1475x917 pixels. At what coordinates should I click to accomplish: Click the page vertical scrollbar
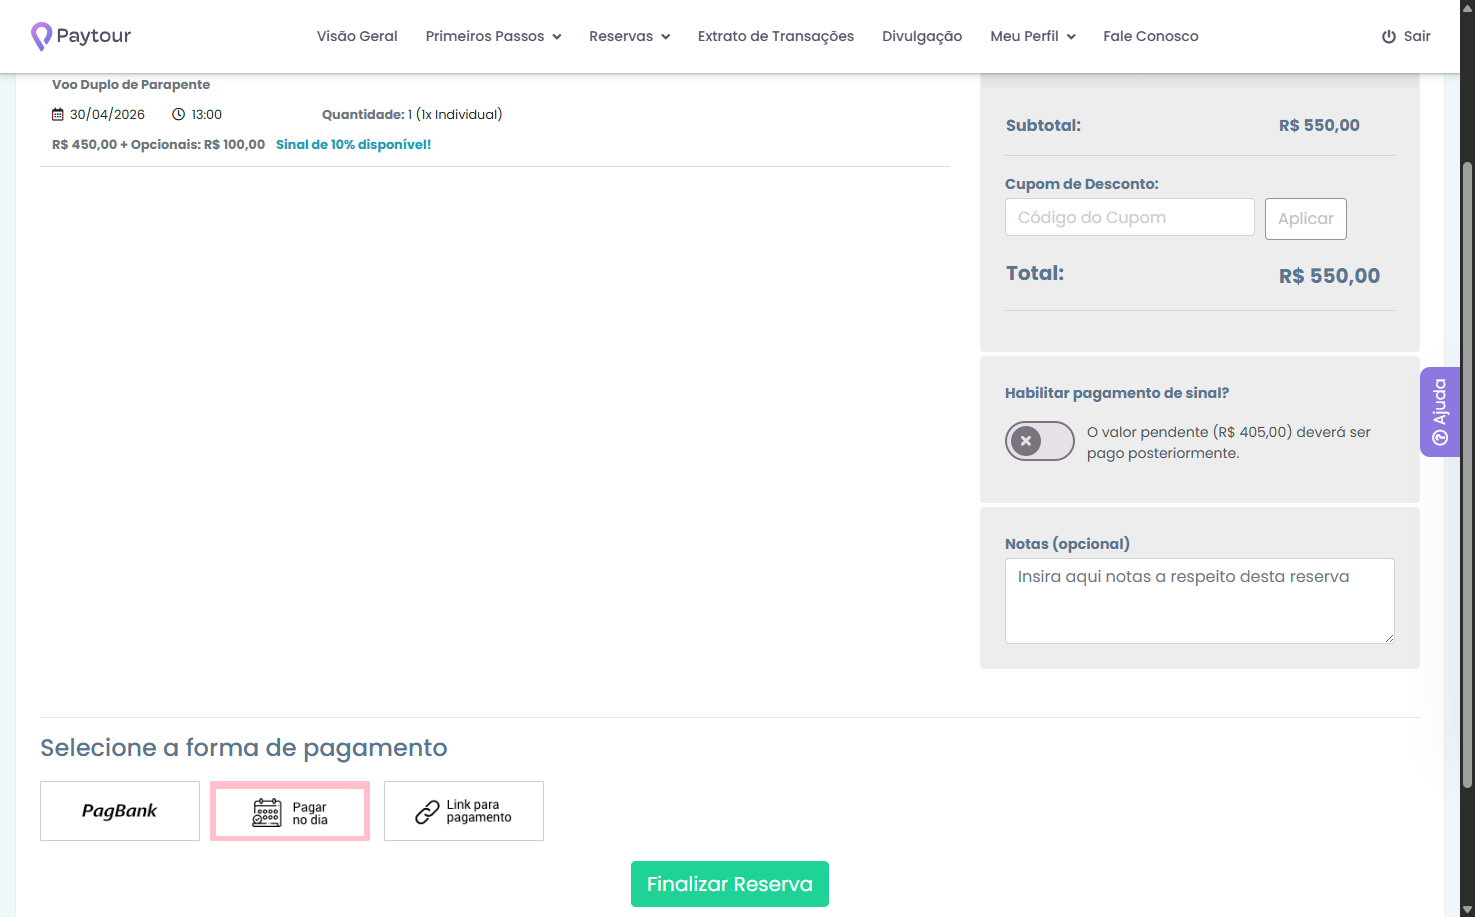point(1467,475)
